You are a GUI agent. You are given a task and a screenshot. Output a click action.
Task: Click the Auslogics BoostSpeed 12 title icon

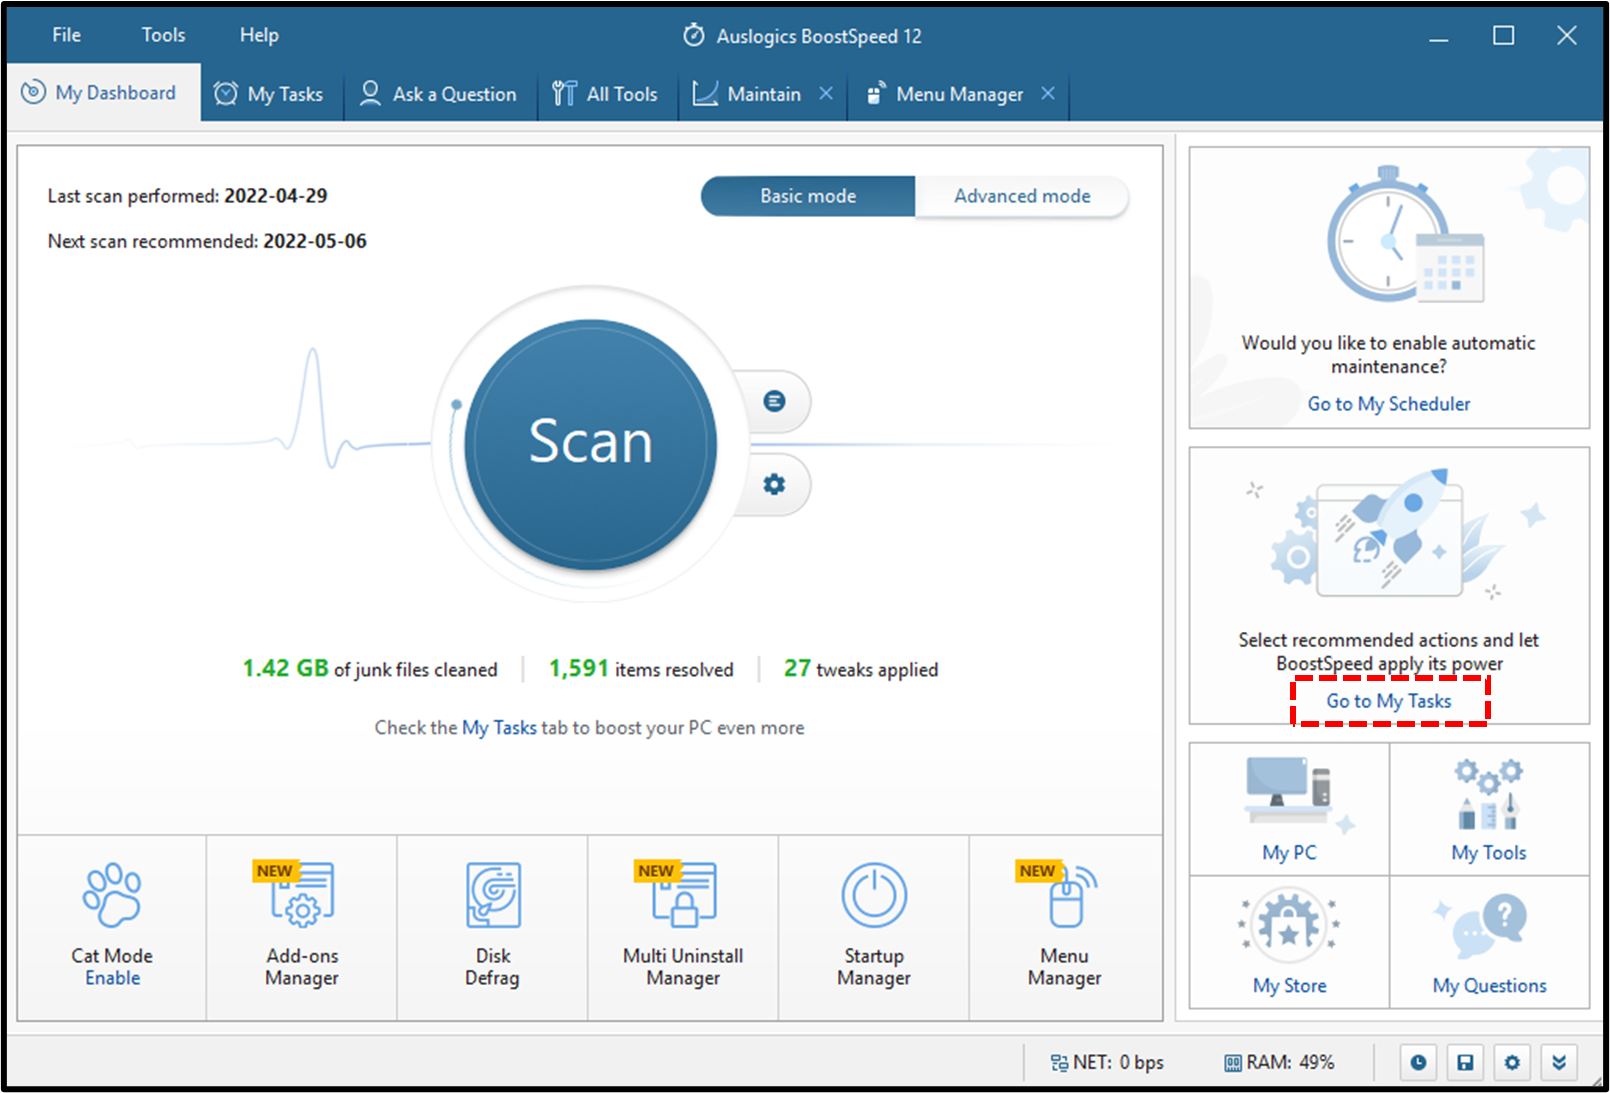coord(694,35)
